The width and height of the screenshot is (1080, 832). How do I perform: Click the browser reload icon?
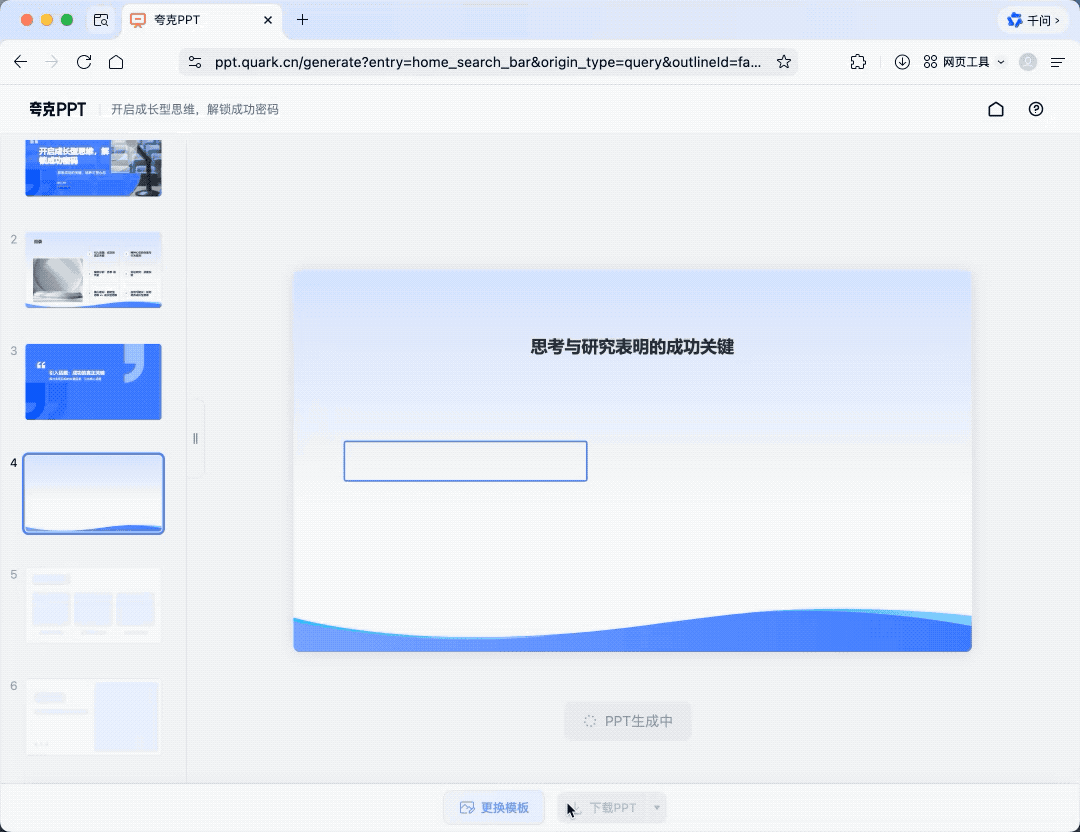coord(84,62)
